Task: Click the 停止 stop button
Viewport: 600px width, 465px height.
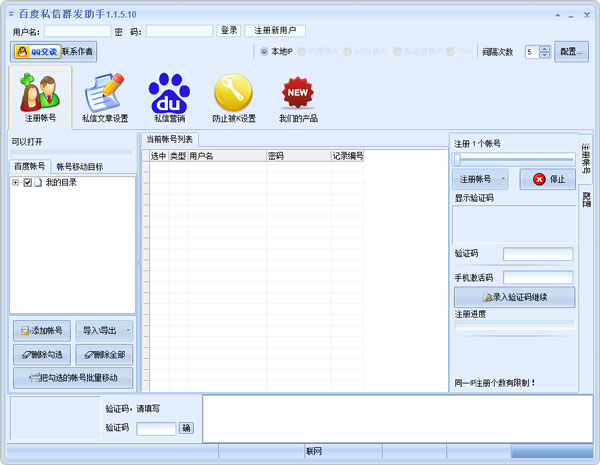Action: click(x=548, y=179)
